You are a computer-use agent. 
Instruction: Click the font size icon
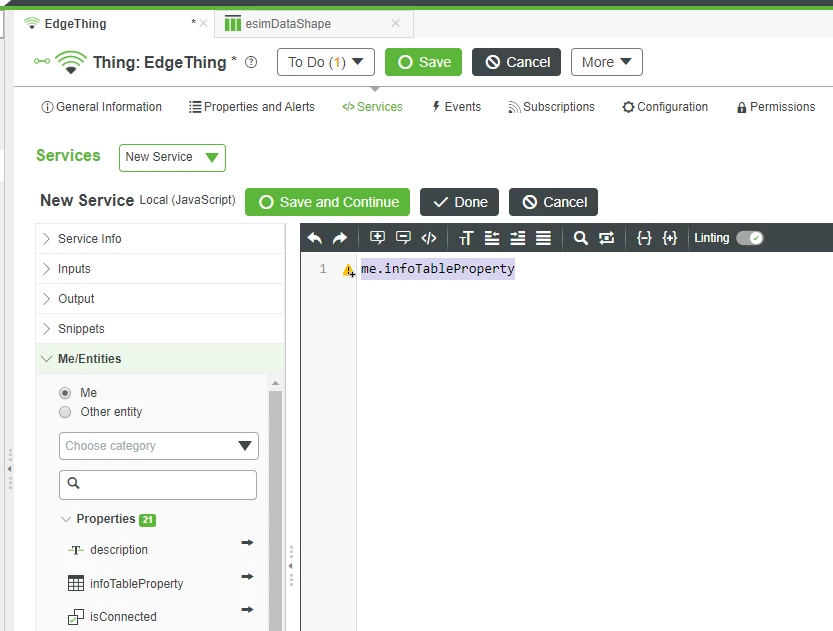(x=466, y=238)
